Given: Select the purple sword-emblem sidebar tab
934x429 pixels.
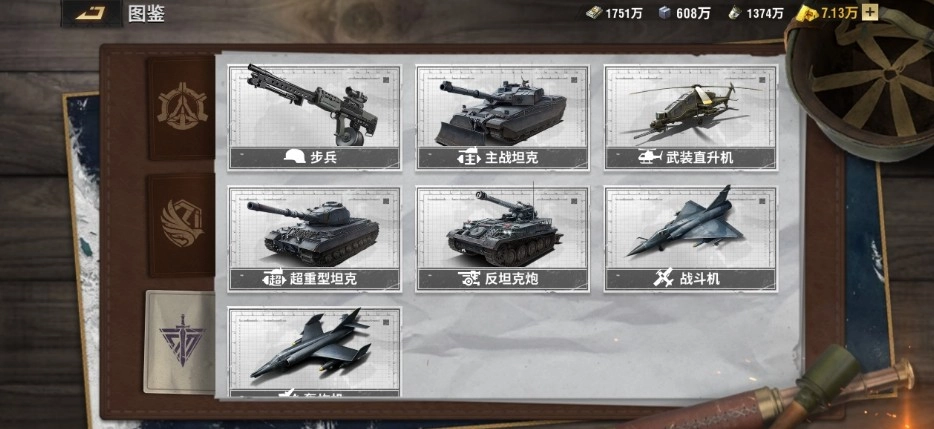Looking at the screenshot, I should click(x=181, y=341).
